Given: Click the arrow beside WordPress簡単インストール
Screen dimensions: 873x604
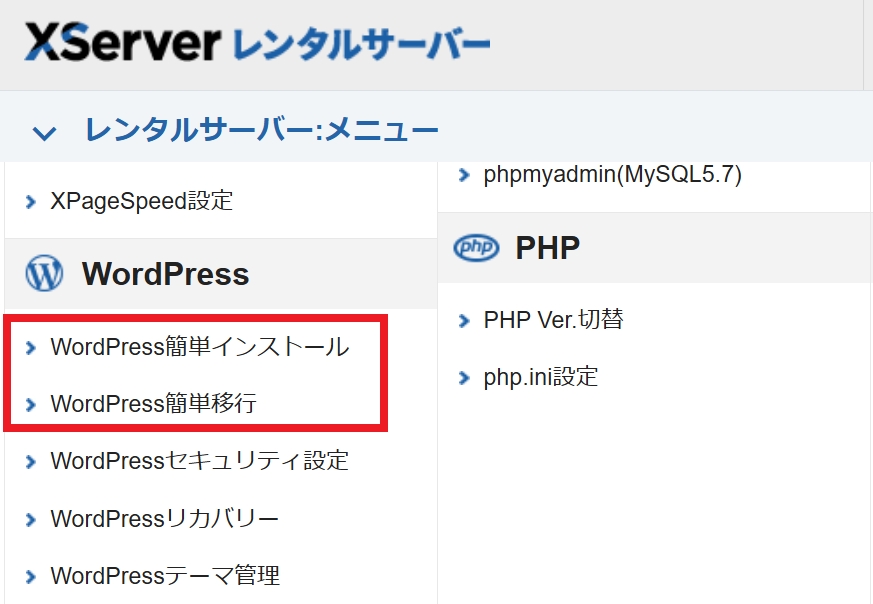Looking at the screenshot, I should point(31,348).
